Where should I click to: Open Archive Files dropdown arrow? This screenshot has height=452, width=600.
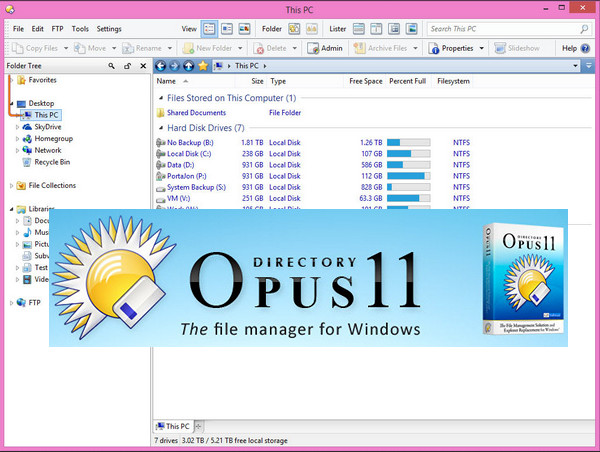click(415, 48)
